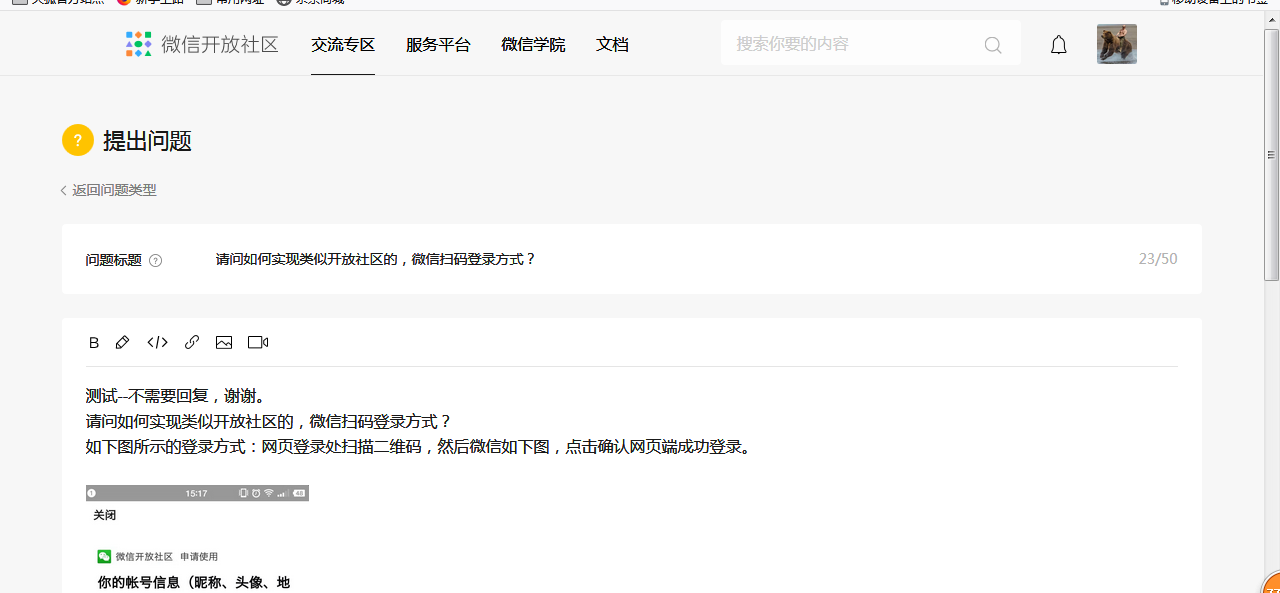Screen dimensions: 1280x593
Task: Click the editor line 测试--不需要回复，谢谢。
Action: point(175,396)
